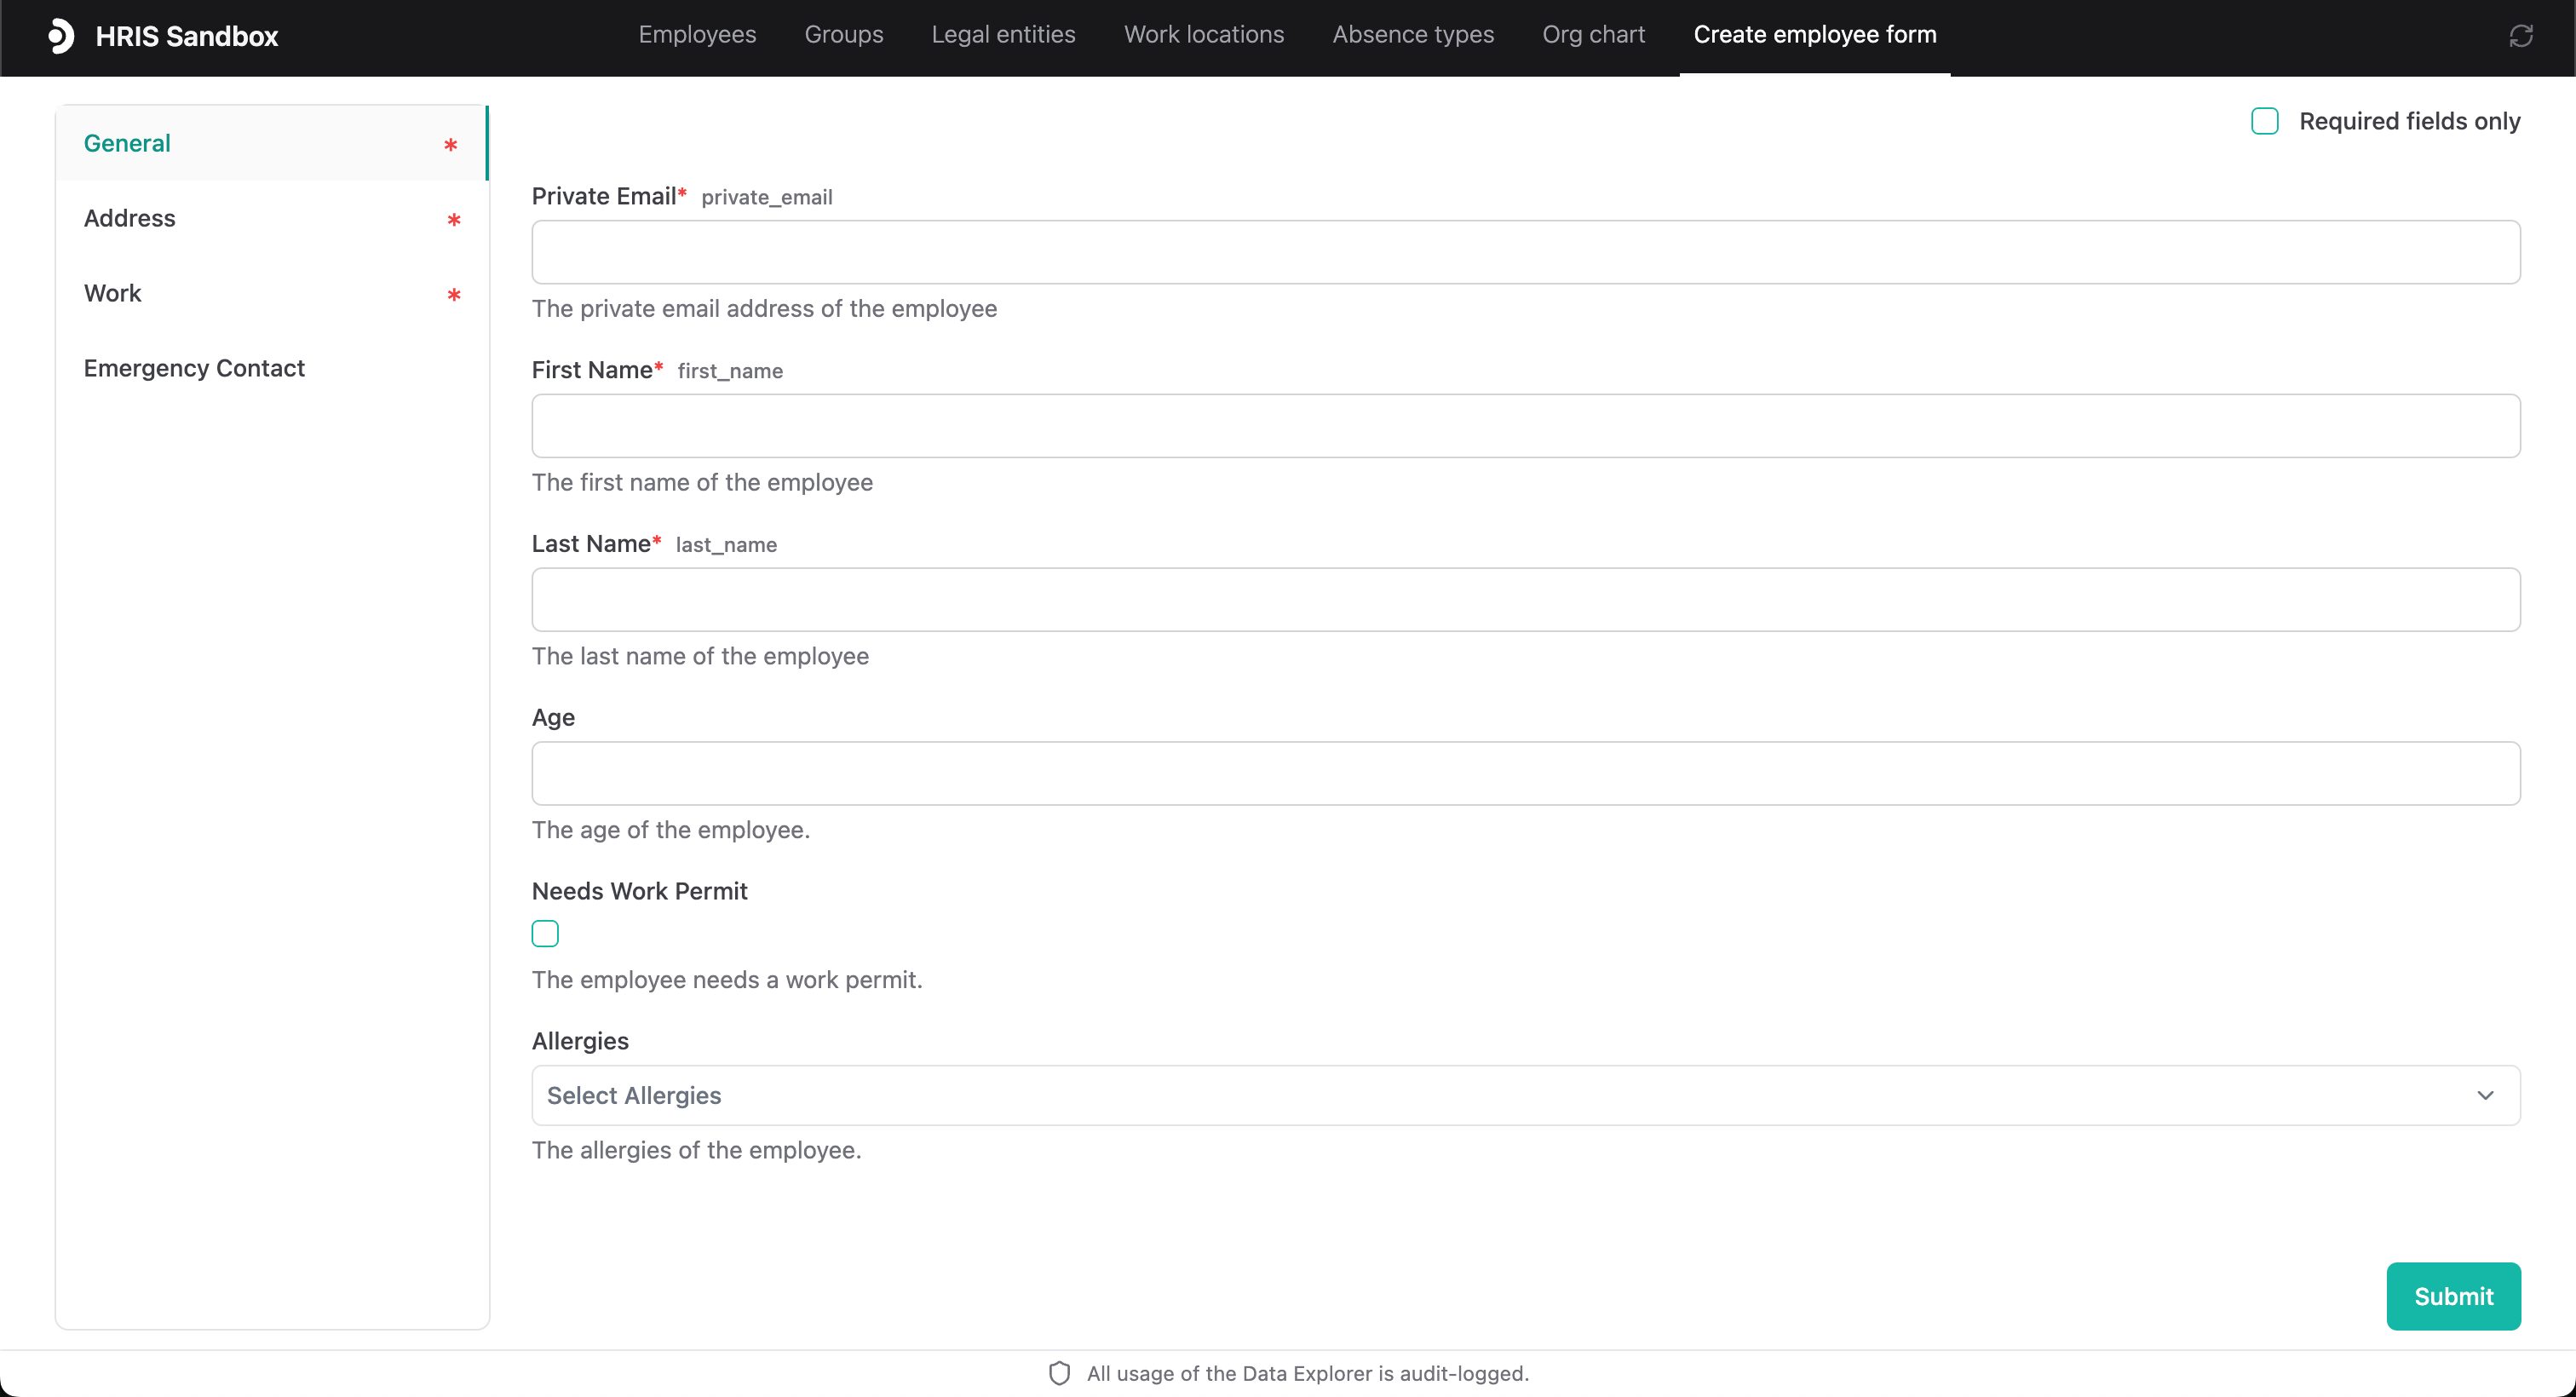Click the 'private_email' field key text

[766, 197]
